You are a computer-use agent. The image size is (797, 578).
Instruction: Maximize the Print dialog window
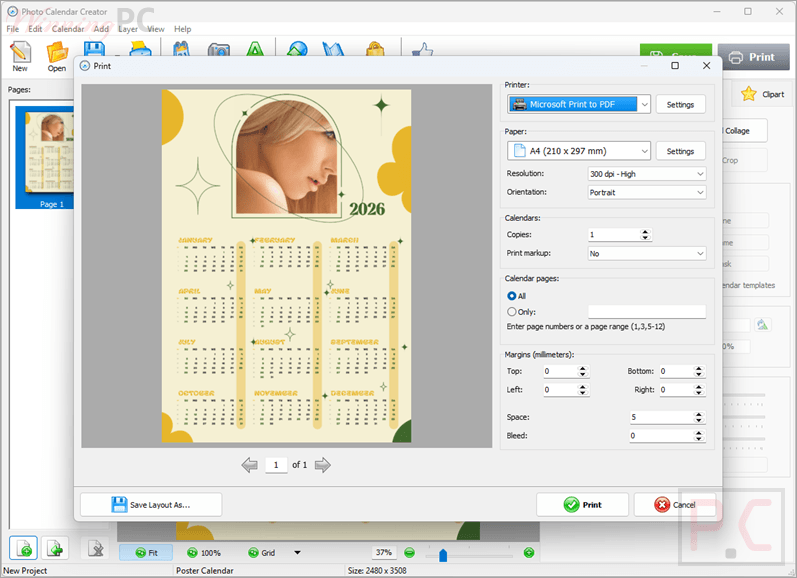coord(675,66)
